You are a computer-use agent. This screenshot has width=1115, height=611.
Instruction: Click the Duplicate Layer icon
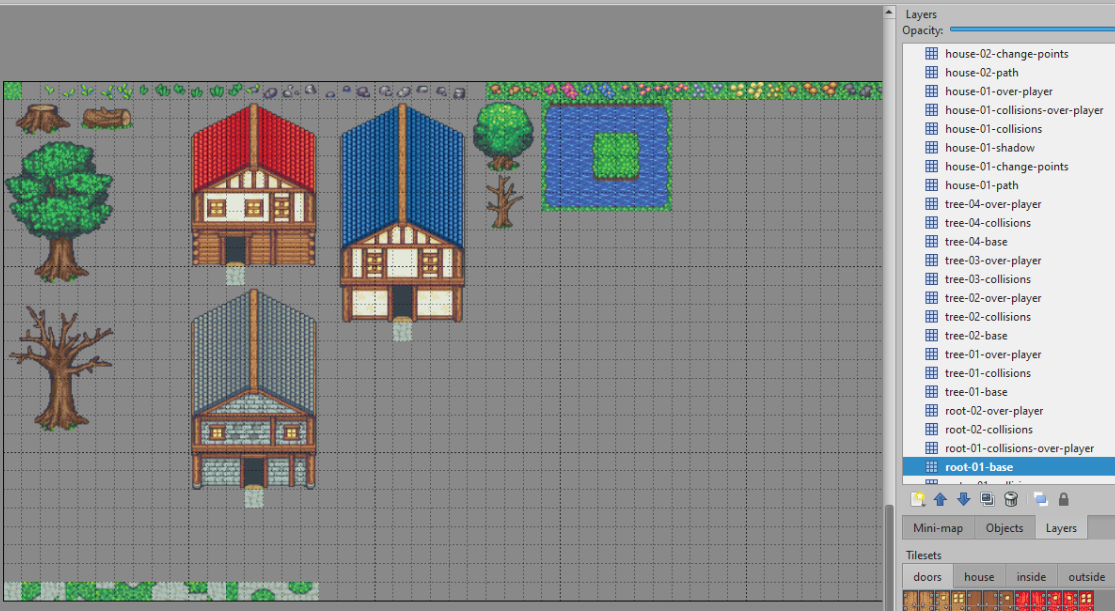click(987, 499)
